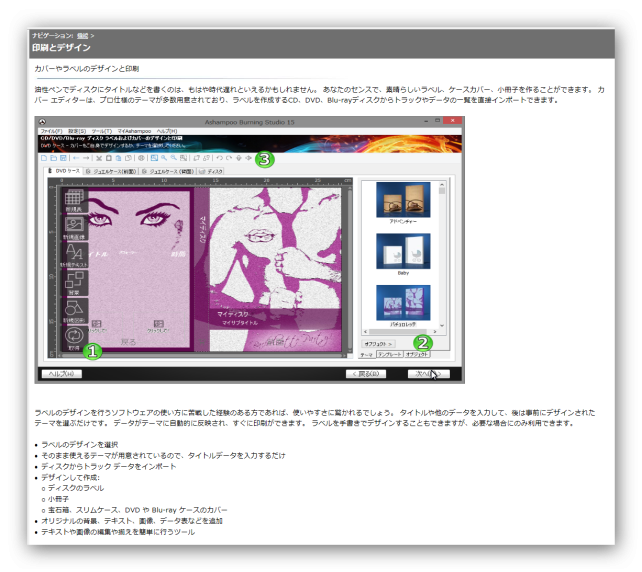Image resolution: width=642 pixels, height=572 pixels.
Task: Choose the Baby theme thumbnail
Action: click(x=403, y=251)
